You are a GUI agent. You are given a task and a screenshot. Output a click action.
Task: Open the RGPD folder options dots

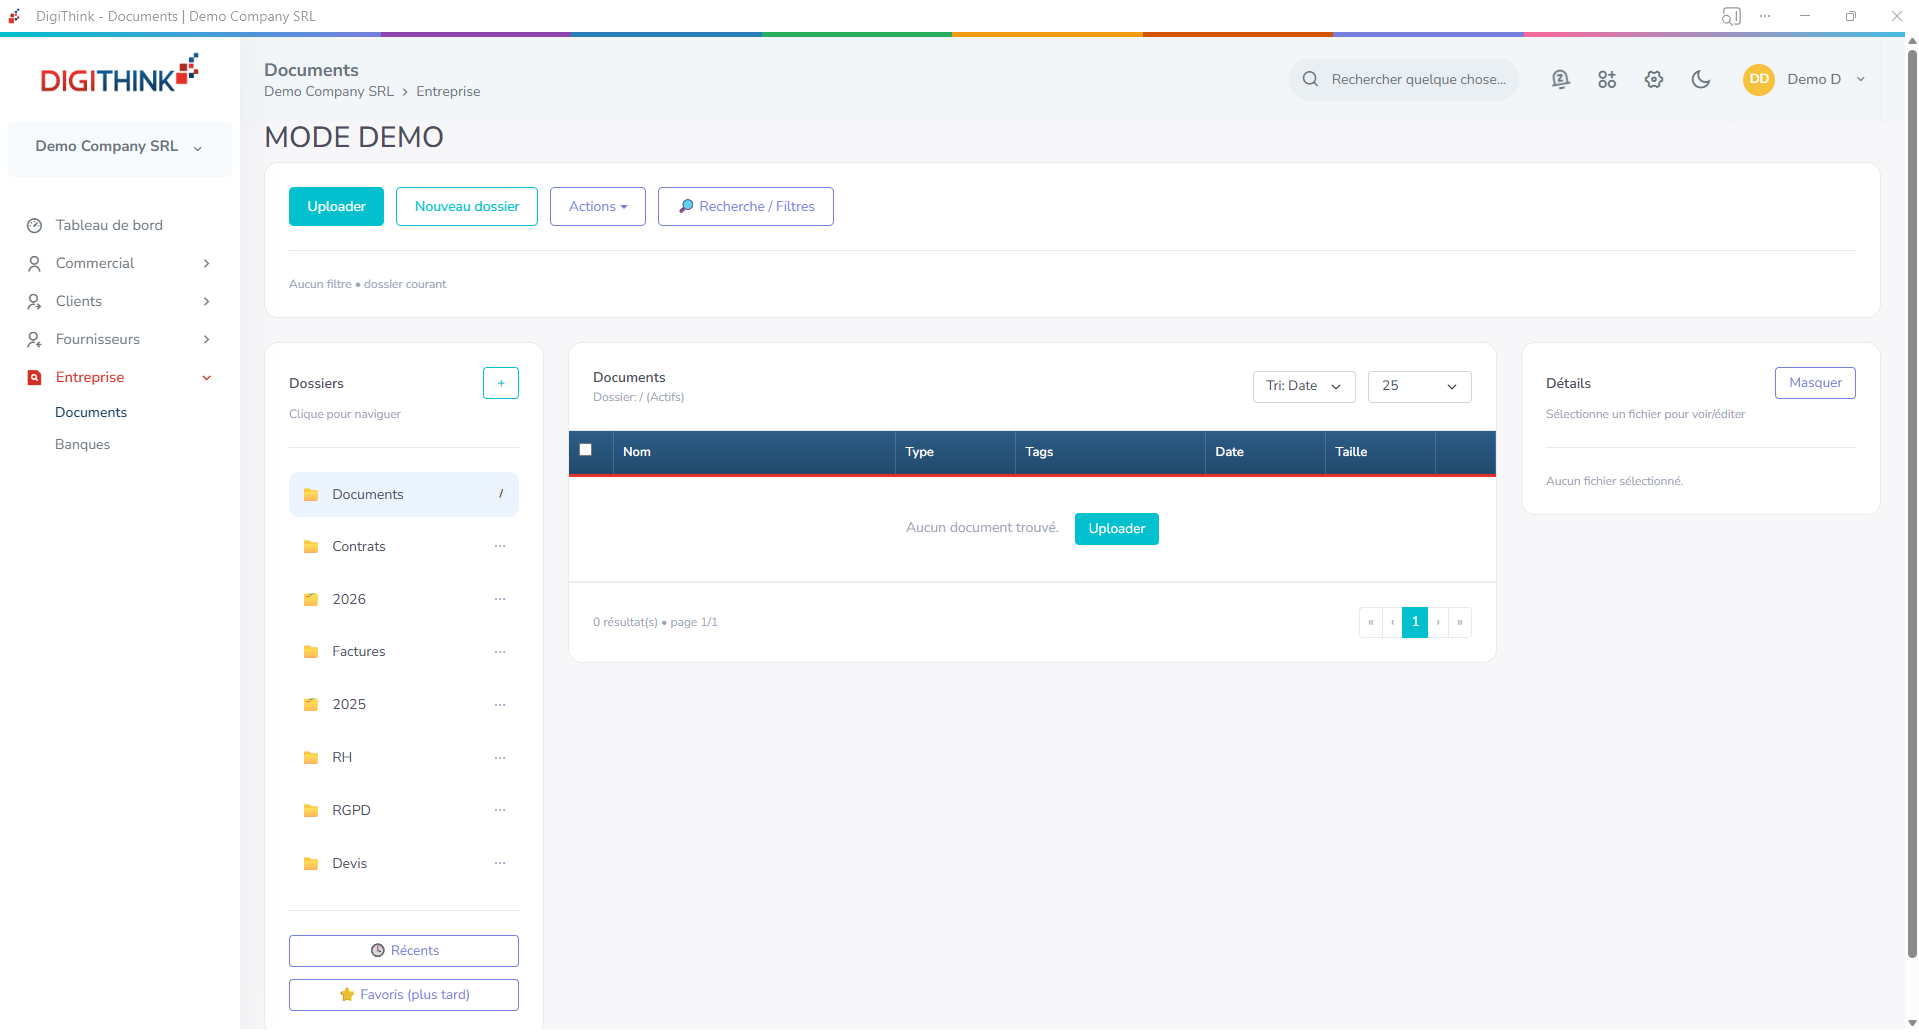click(500, 810)
